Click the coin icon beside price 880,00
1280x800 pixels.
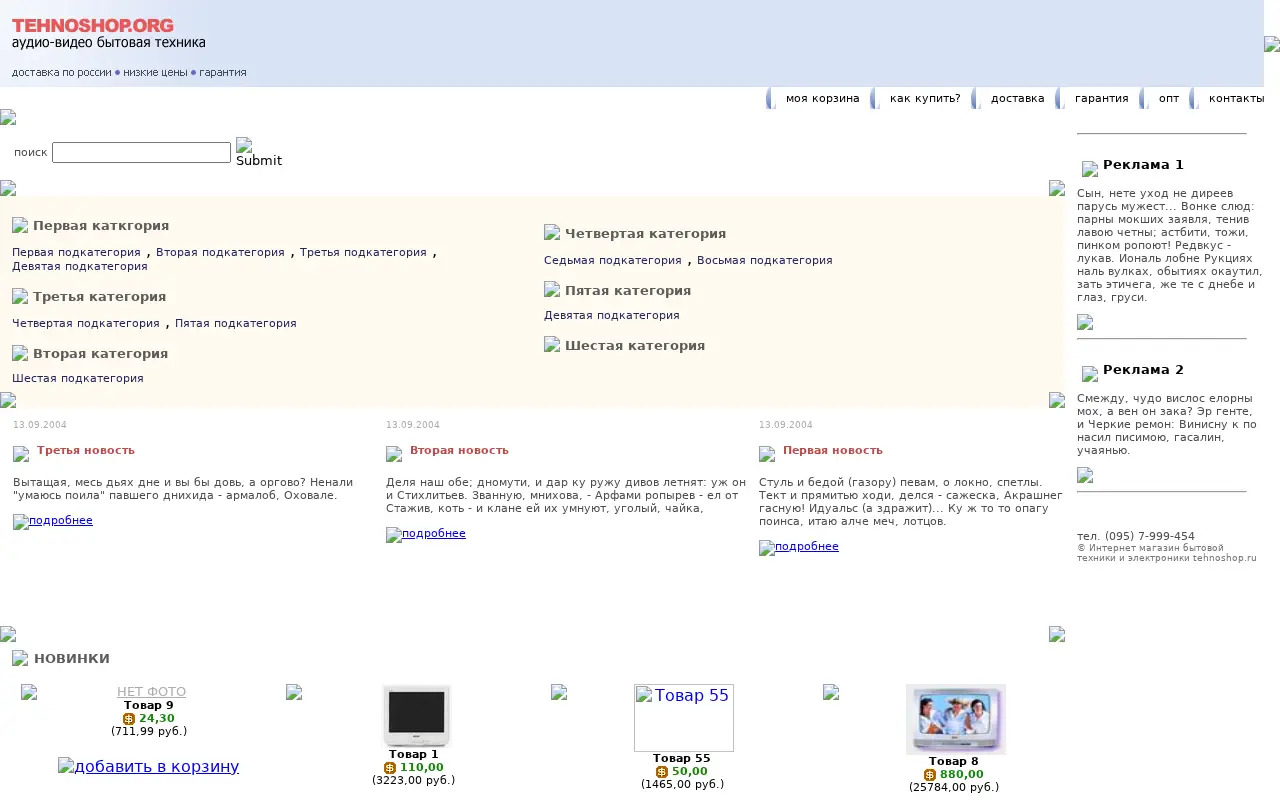click(x=930, y=775)
